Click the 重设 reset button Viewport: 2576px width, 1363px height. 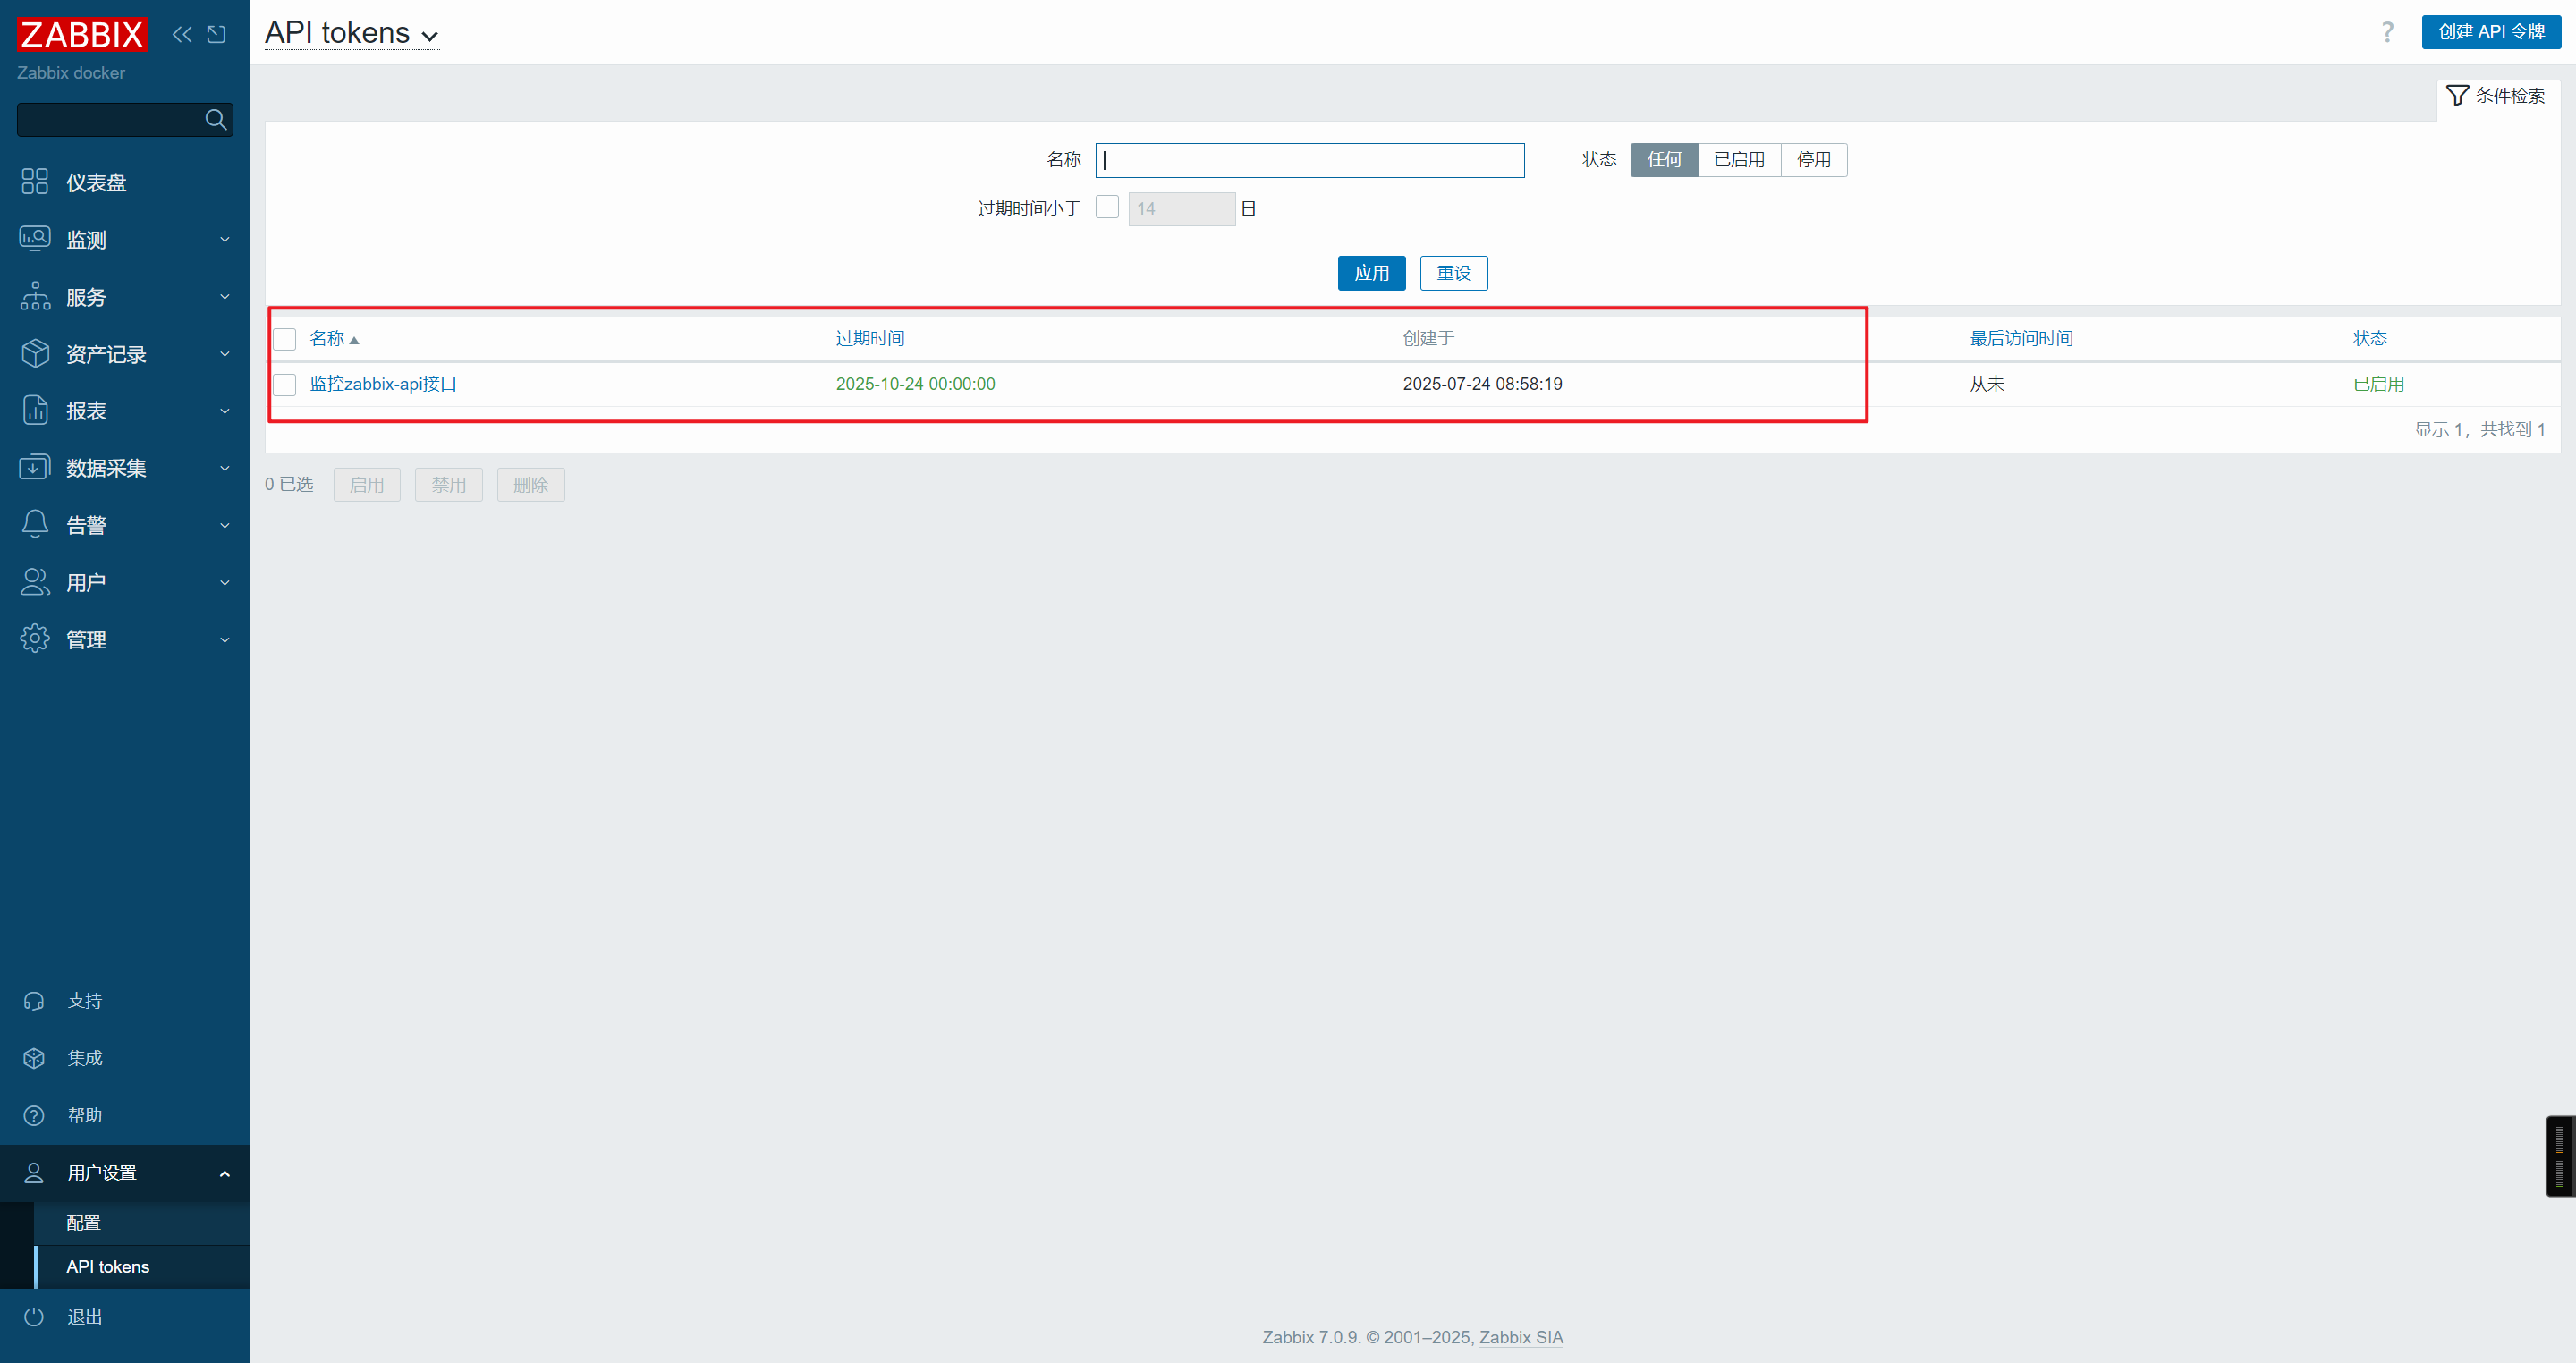(1453, 273)
